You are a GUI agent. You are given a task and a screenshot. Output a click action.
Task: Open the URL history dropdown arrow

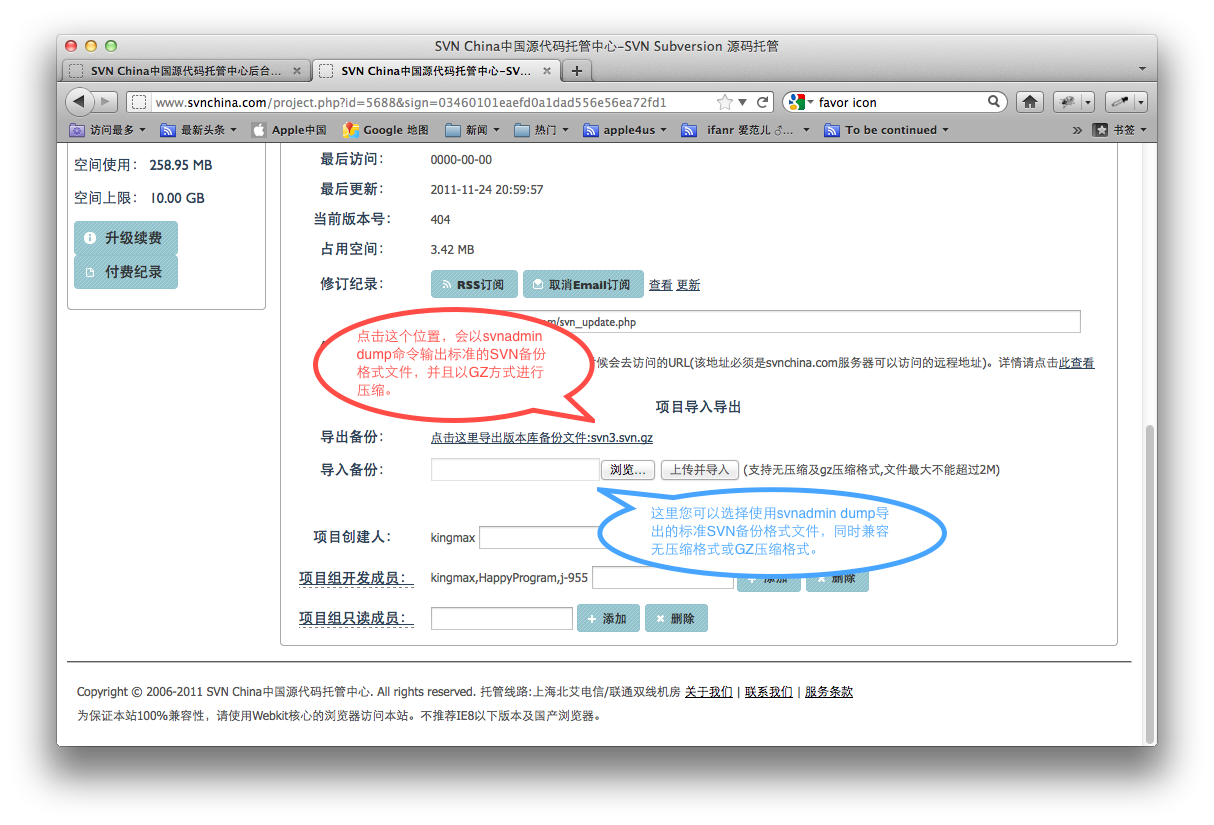742,102
